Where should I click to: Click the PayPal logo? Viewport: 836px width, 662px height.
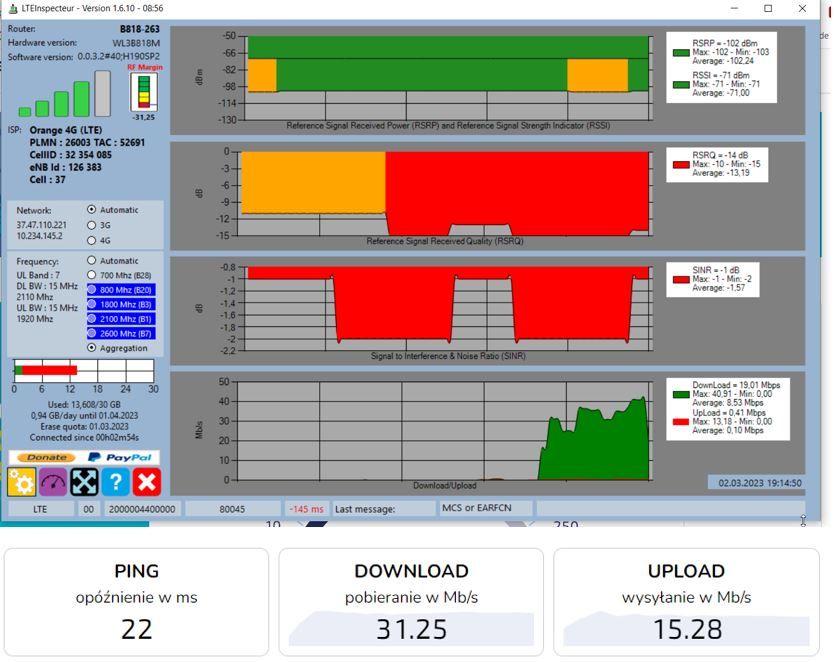120,457
